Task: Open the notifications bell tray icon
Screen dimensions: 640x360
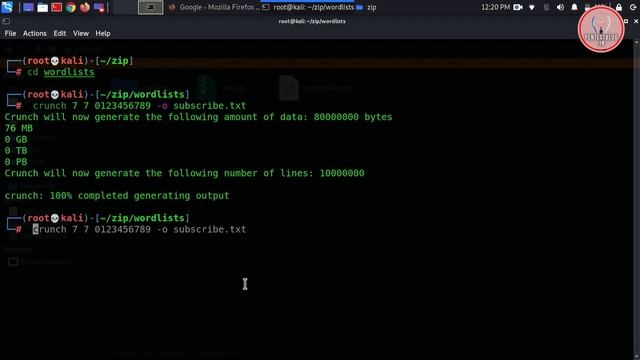Action: click(x=574, y=7)
